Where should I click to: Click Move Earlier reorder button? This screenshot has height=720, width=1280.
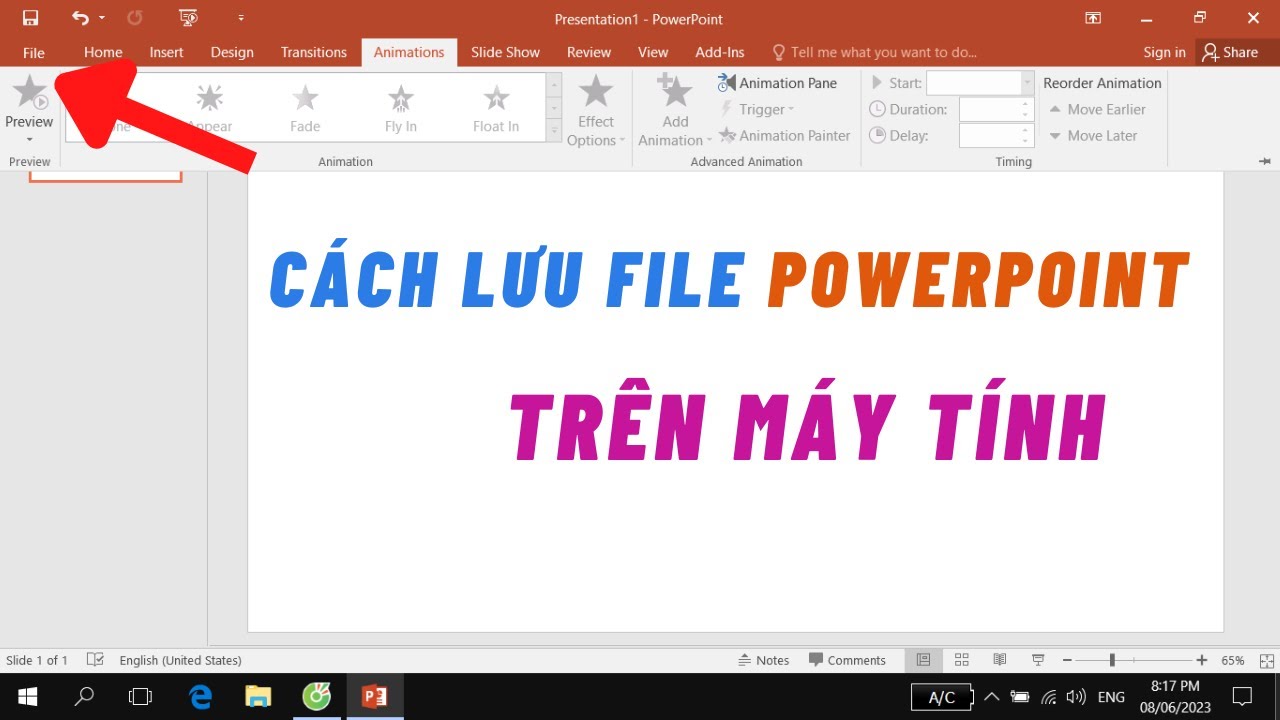pyautogui.click(x=1097, y=109)
